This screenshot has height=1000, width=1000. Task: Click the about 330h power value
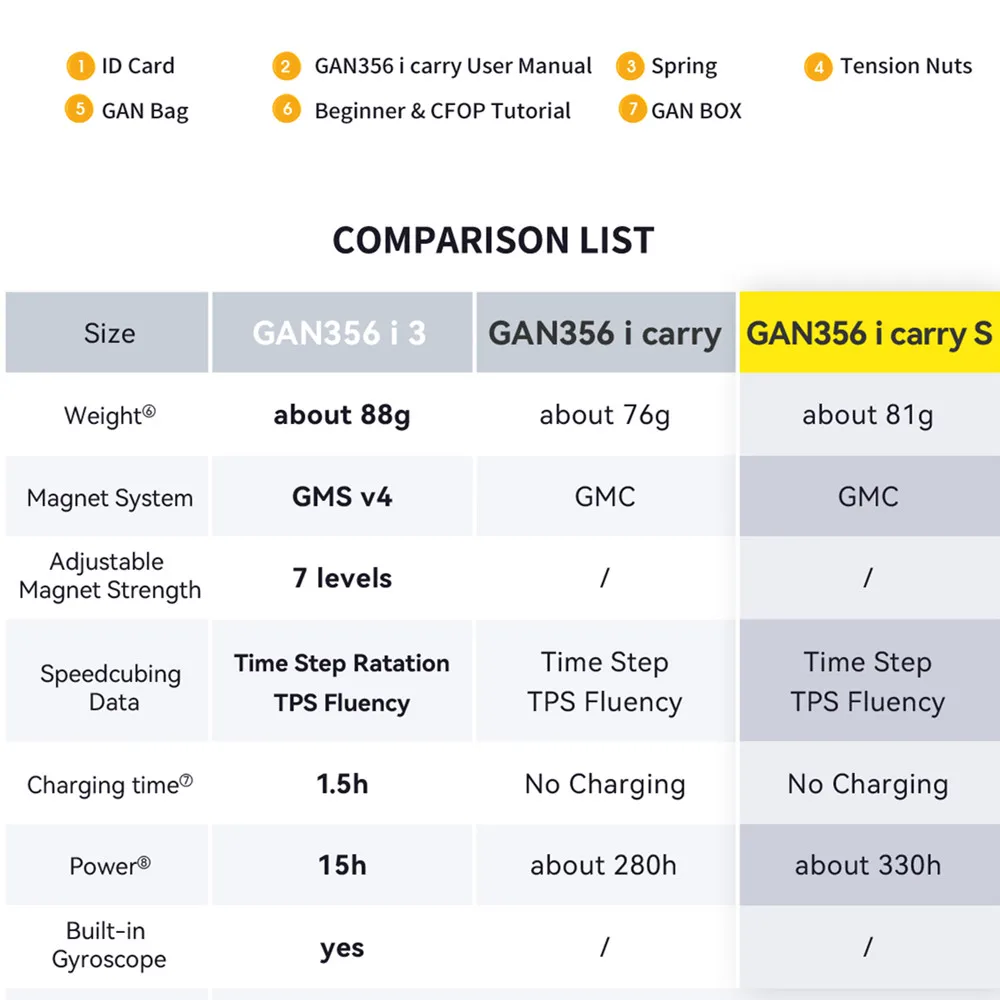pos(868,866)
